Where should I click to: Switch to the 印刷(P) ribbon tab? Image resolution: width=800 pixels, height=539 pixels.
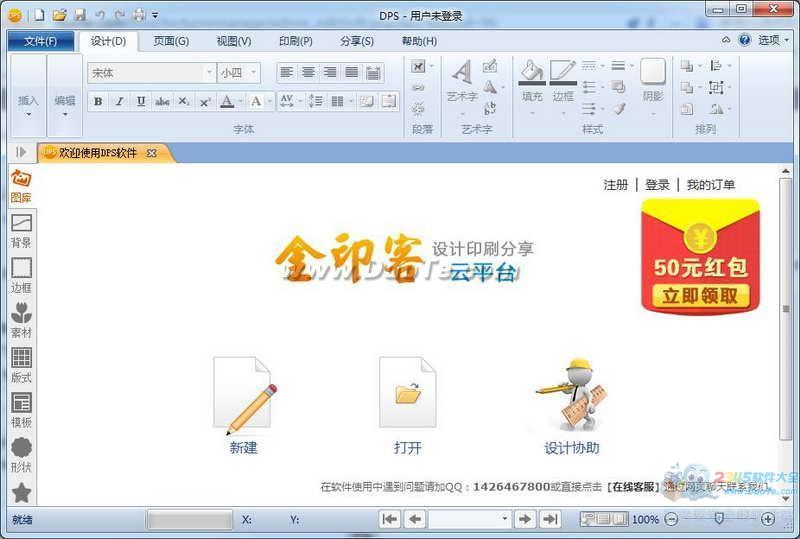(x=296, y=41)
